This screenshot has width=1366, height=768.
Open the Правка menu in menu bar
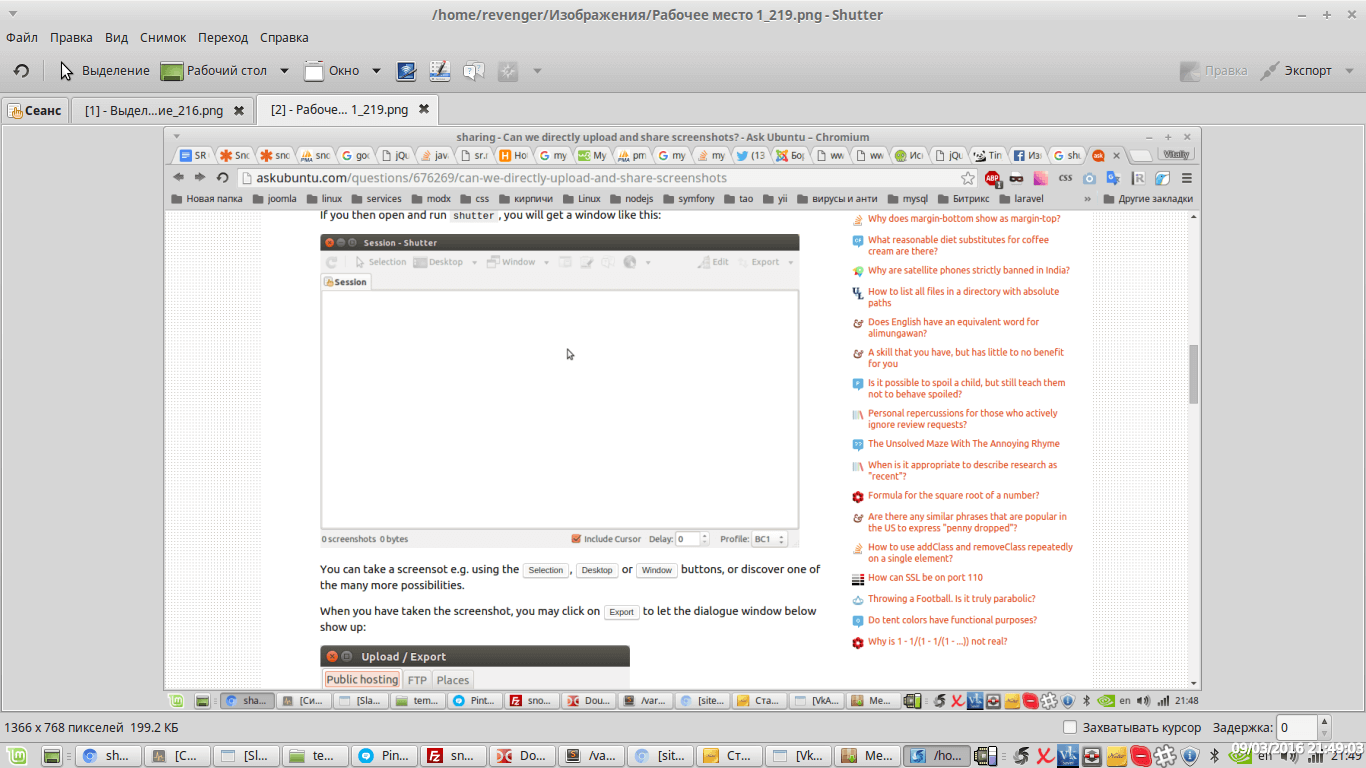(x=71, y=38)
